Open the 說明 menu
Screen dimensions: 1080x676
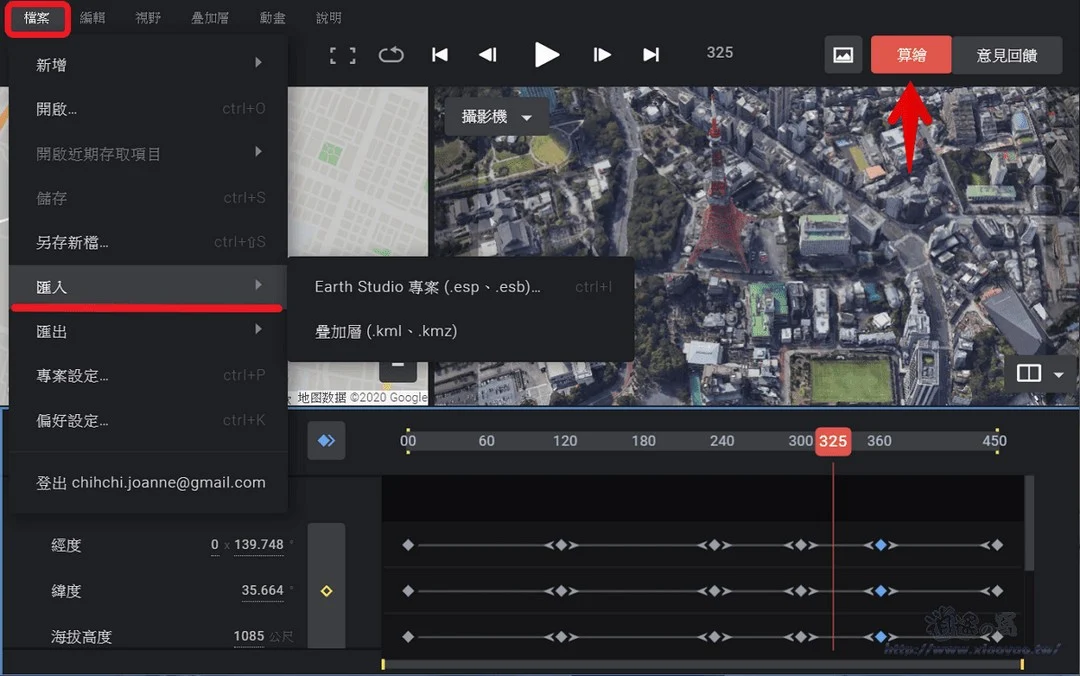coord(329,18)
